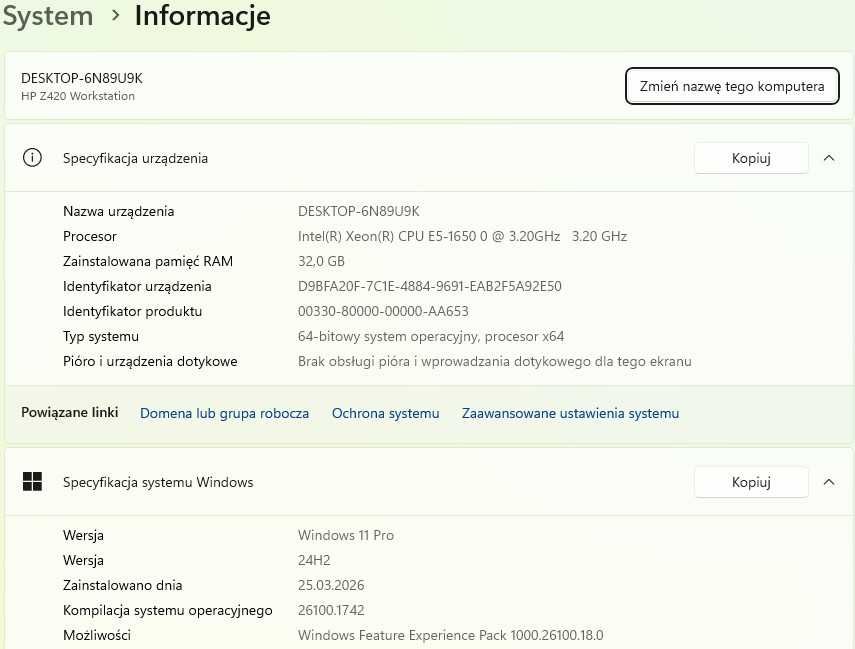Select product ID 00330-80000-00000-AA653
The image size is (855, 649).
click(383, 311)
